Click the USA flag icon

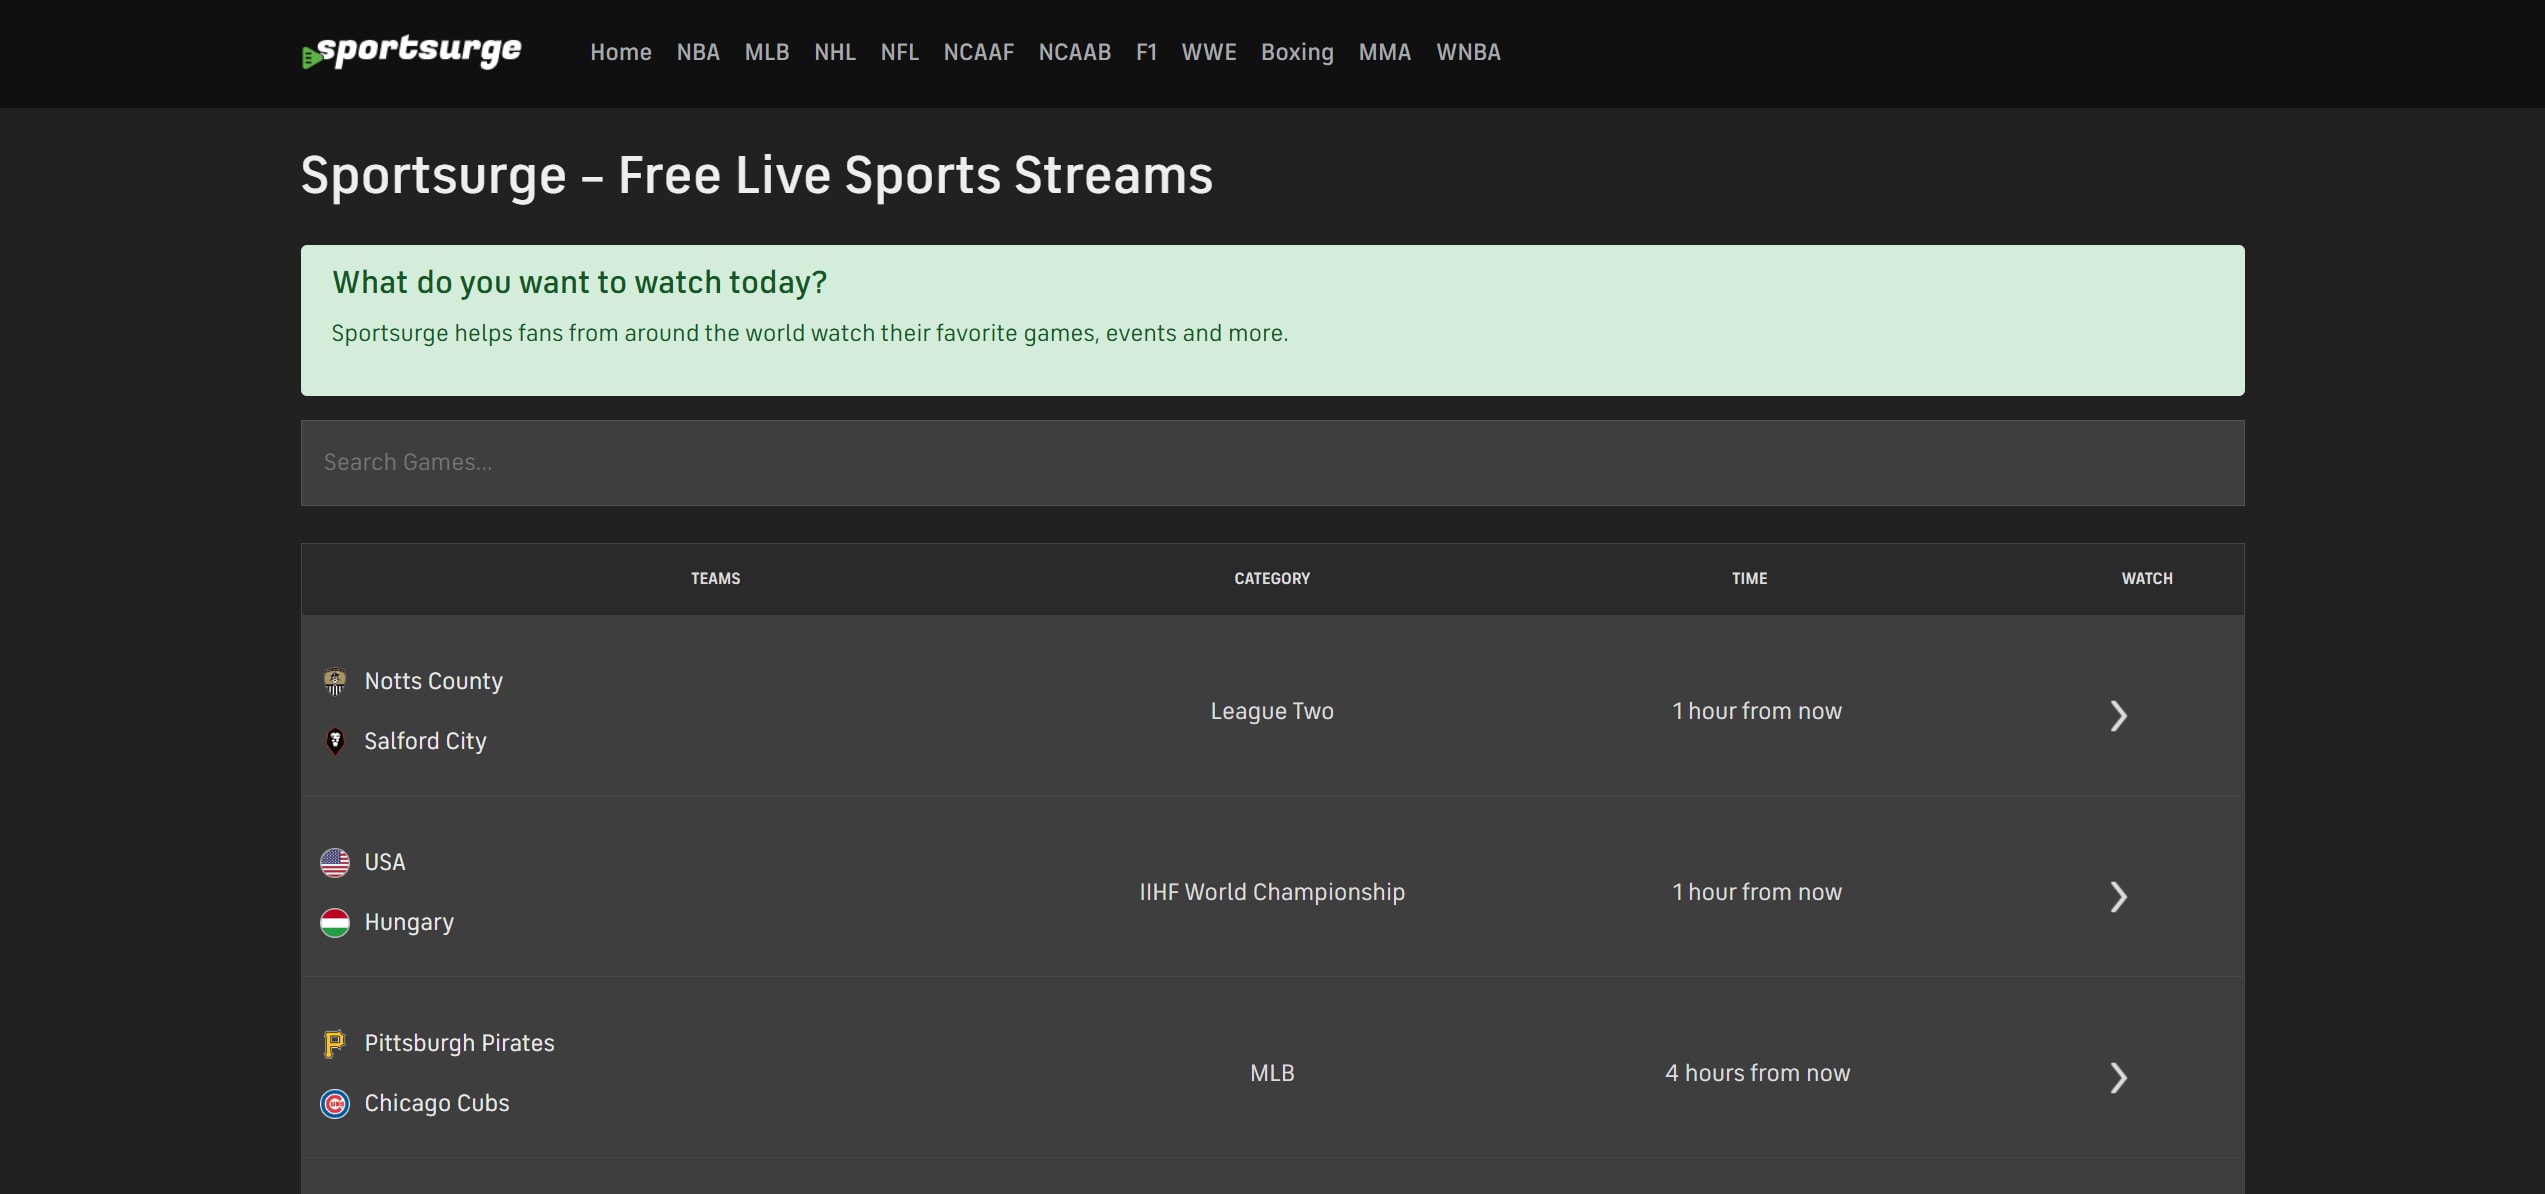pos(335,862)
